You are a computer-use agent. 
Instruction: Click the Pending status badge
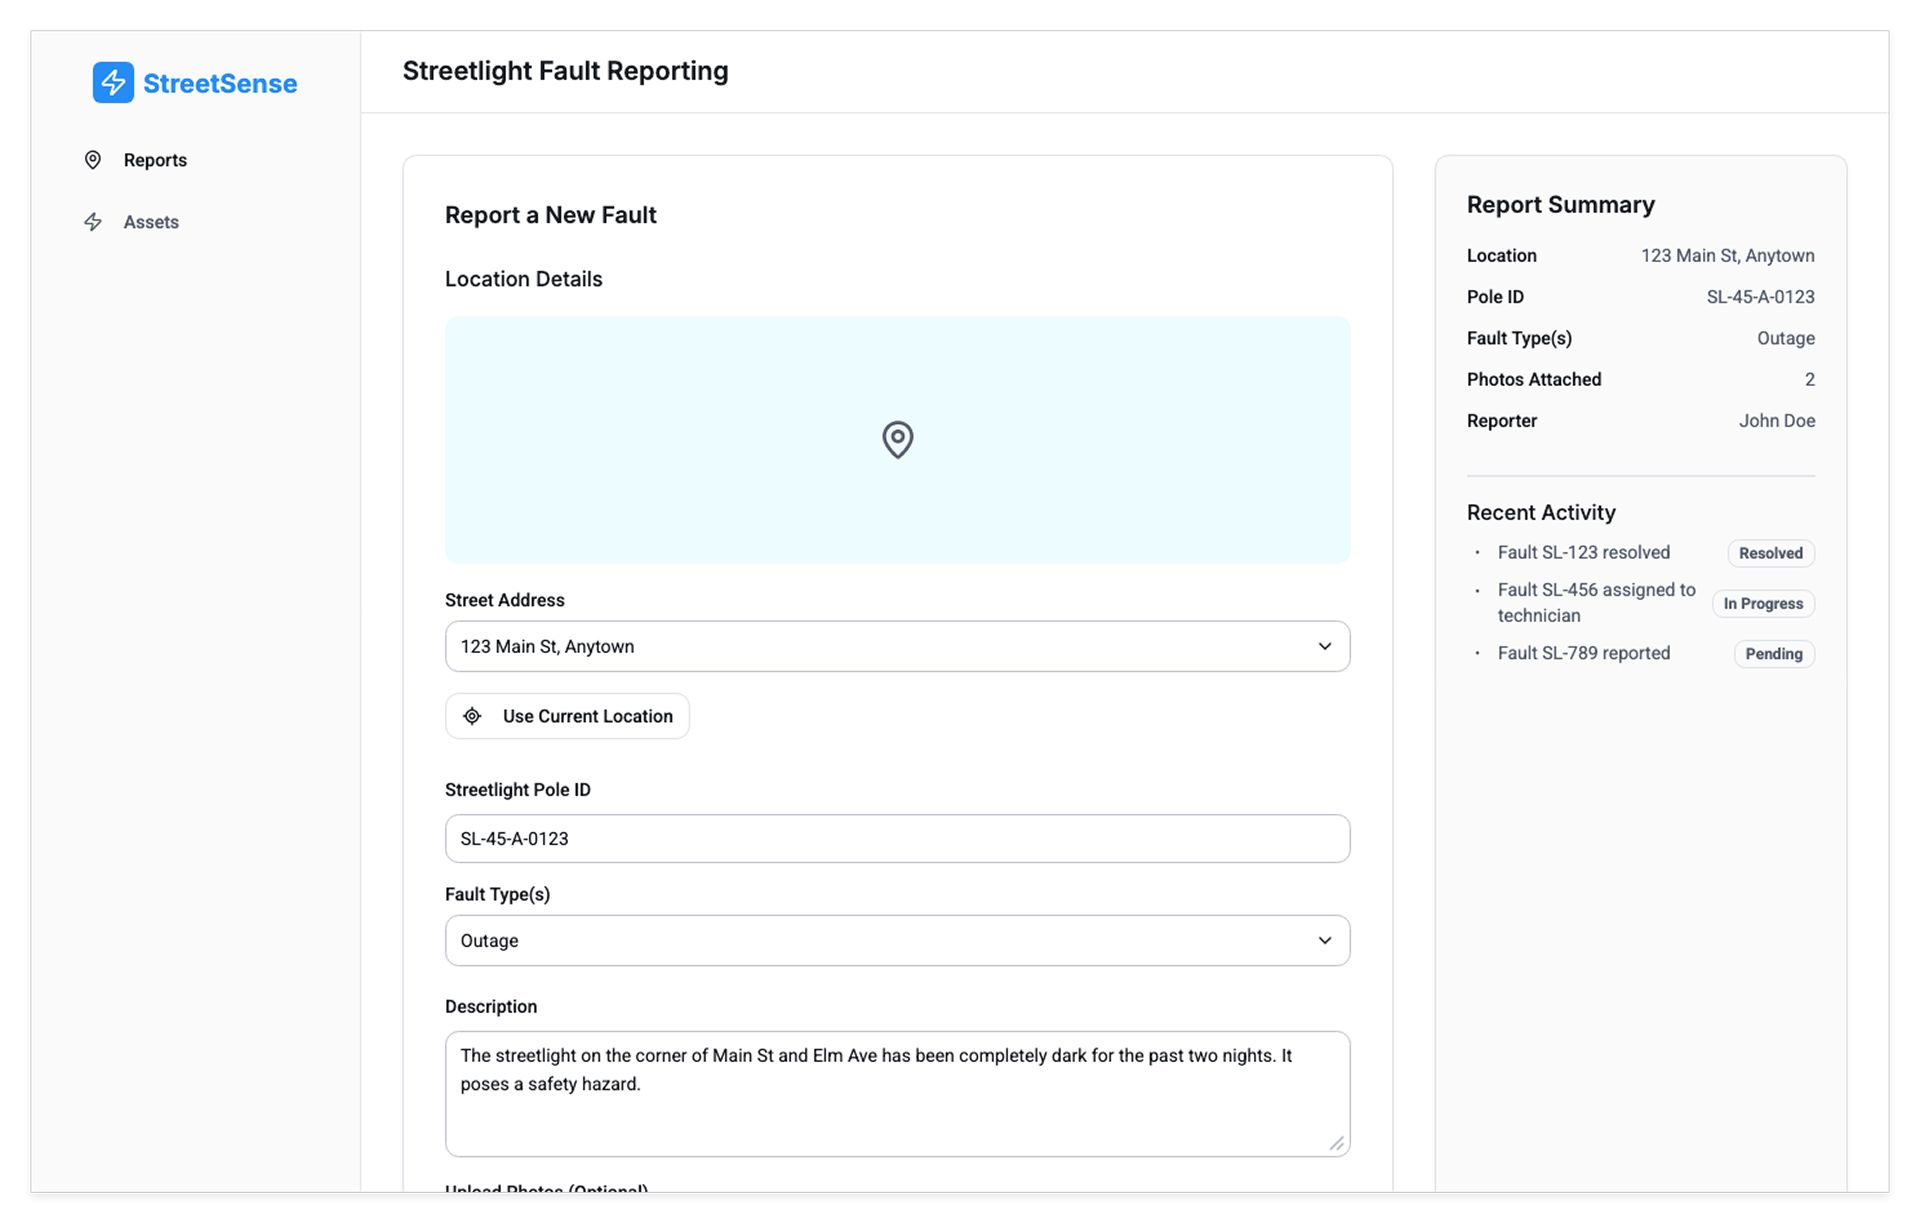pos(1773,654)
